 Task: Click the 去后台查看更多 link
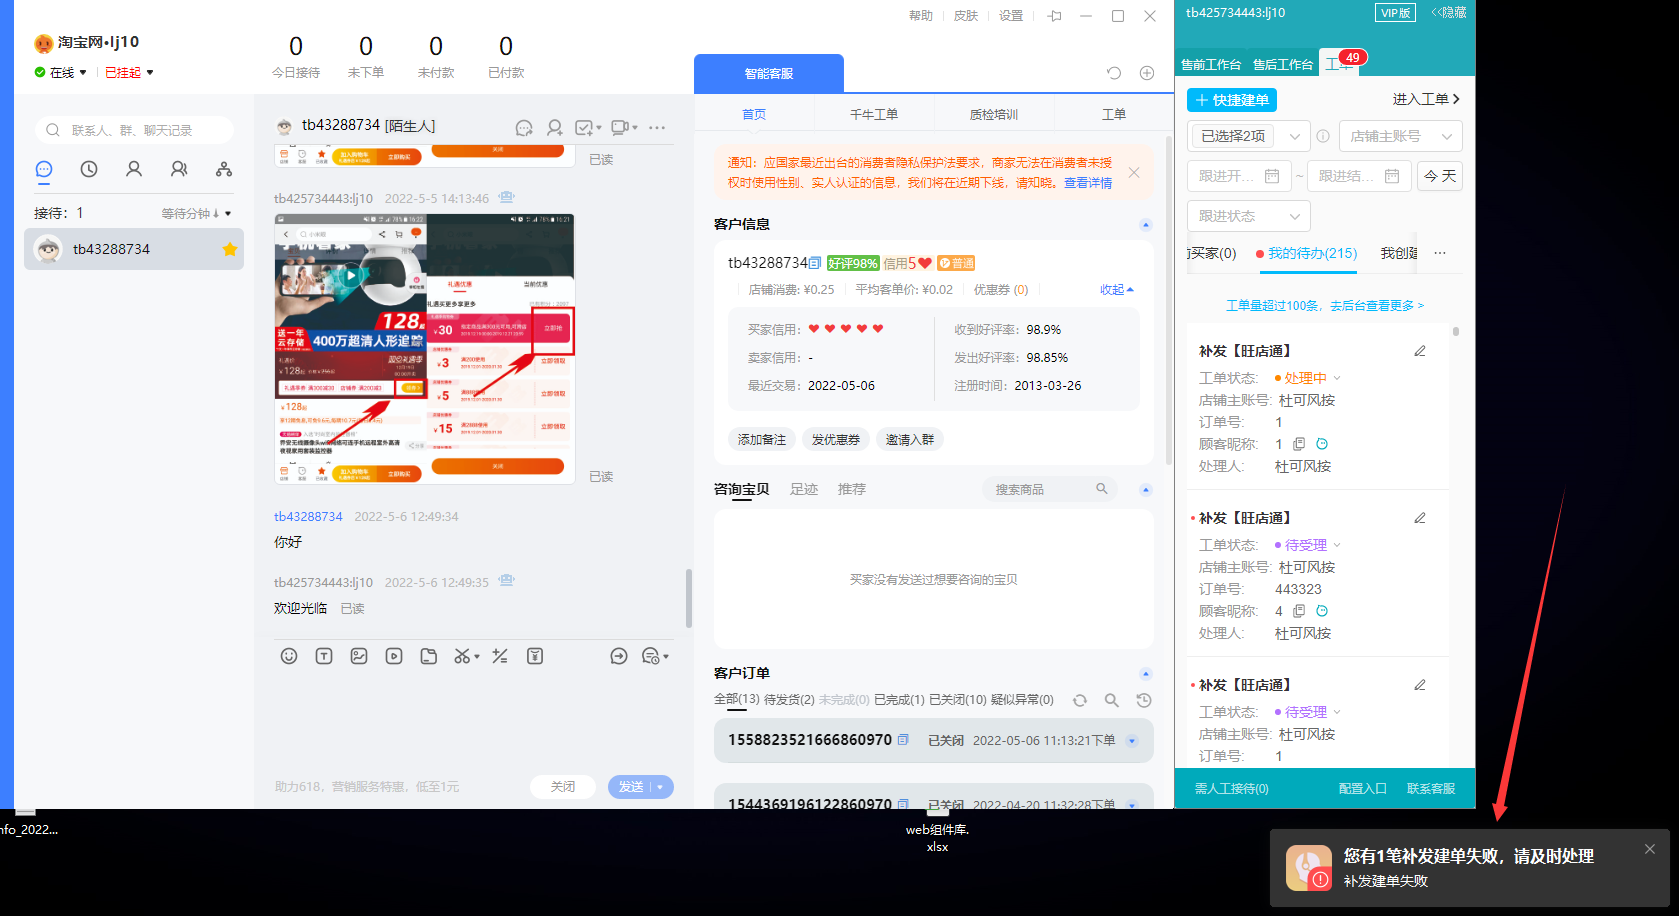(1377, 306)
